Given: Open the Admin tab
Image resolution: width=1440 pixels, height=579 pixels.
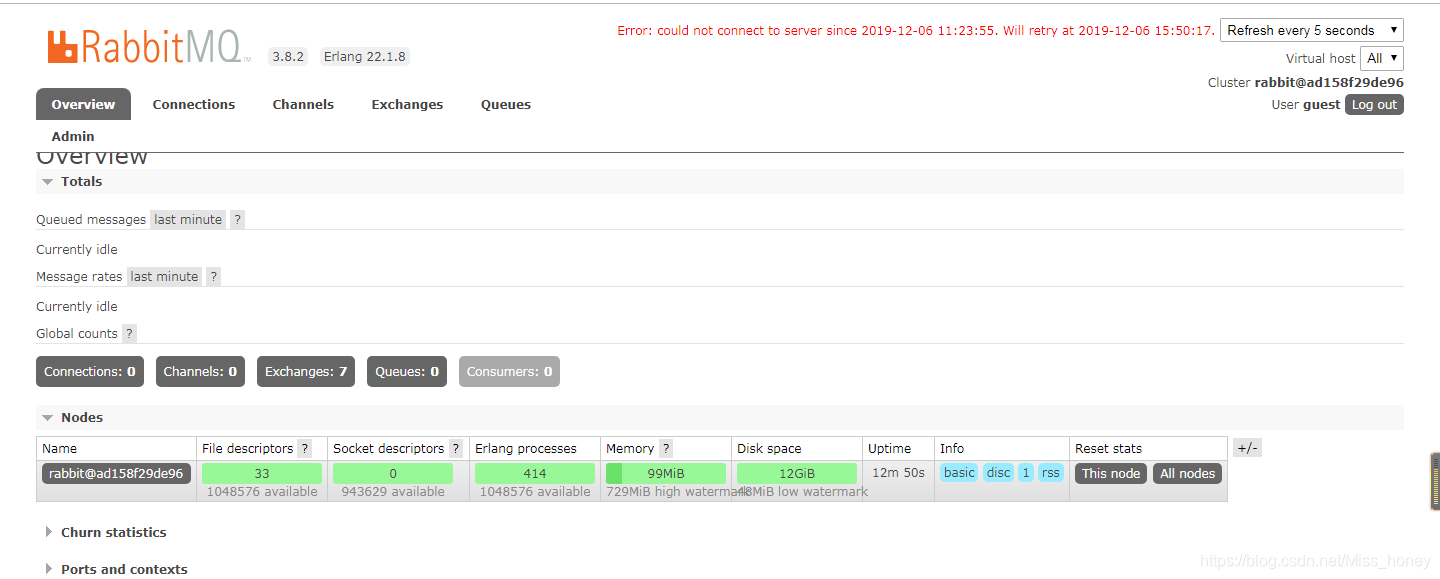Looking at the screenshot, I should click(73, 136).
